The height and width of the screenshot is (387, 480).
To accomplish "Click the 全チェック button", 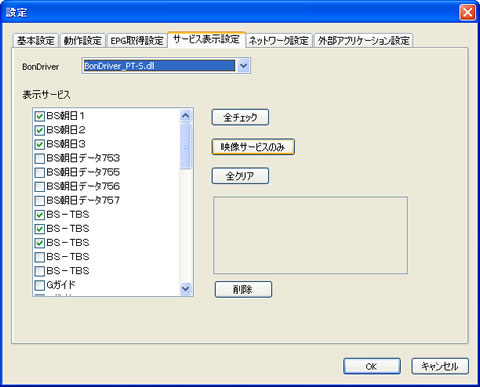I will (240, 117).
